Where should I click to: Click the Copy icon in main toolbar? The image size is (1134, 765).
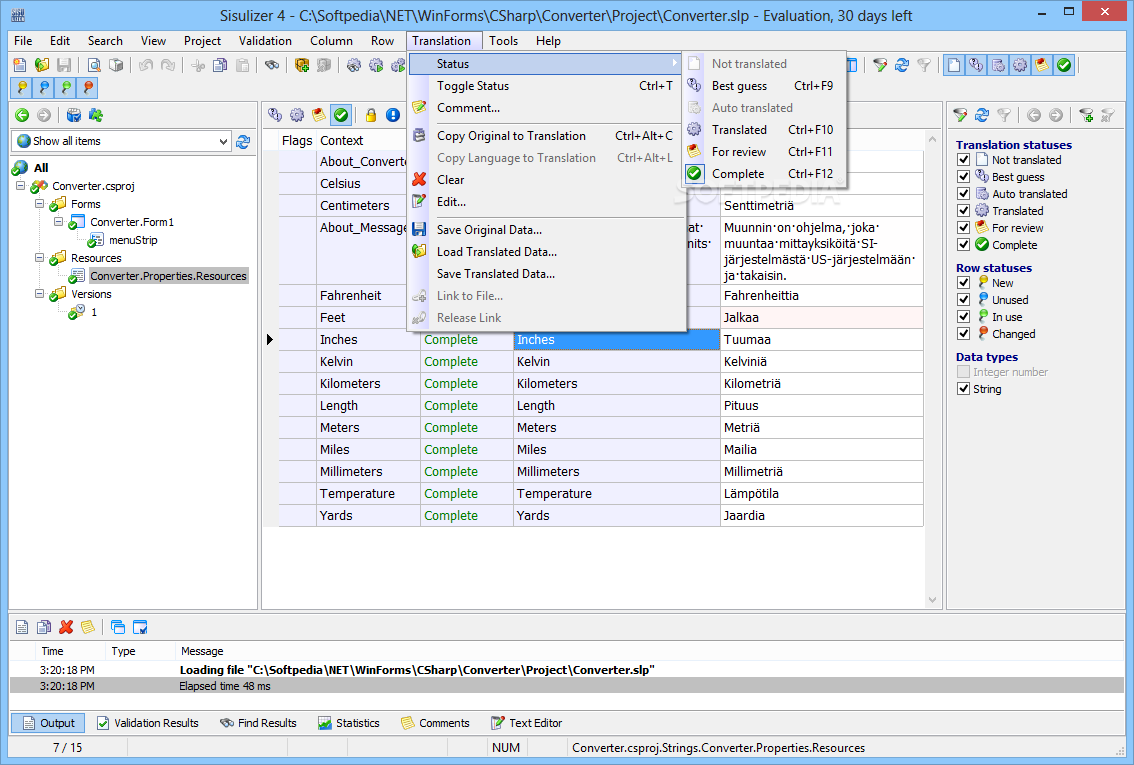(x=220, y=65)
